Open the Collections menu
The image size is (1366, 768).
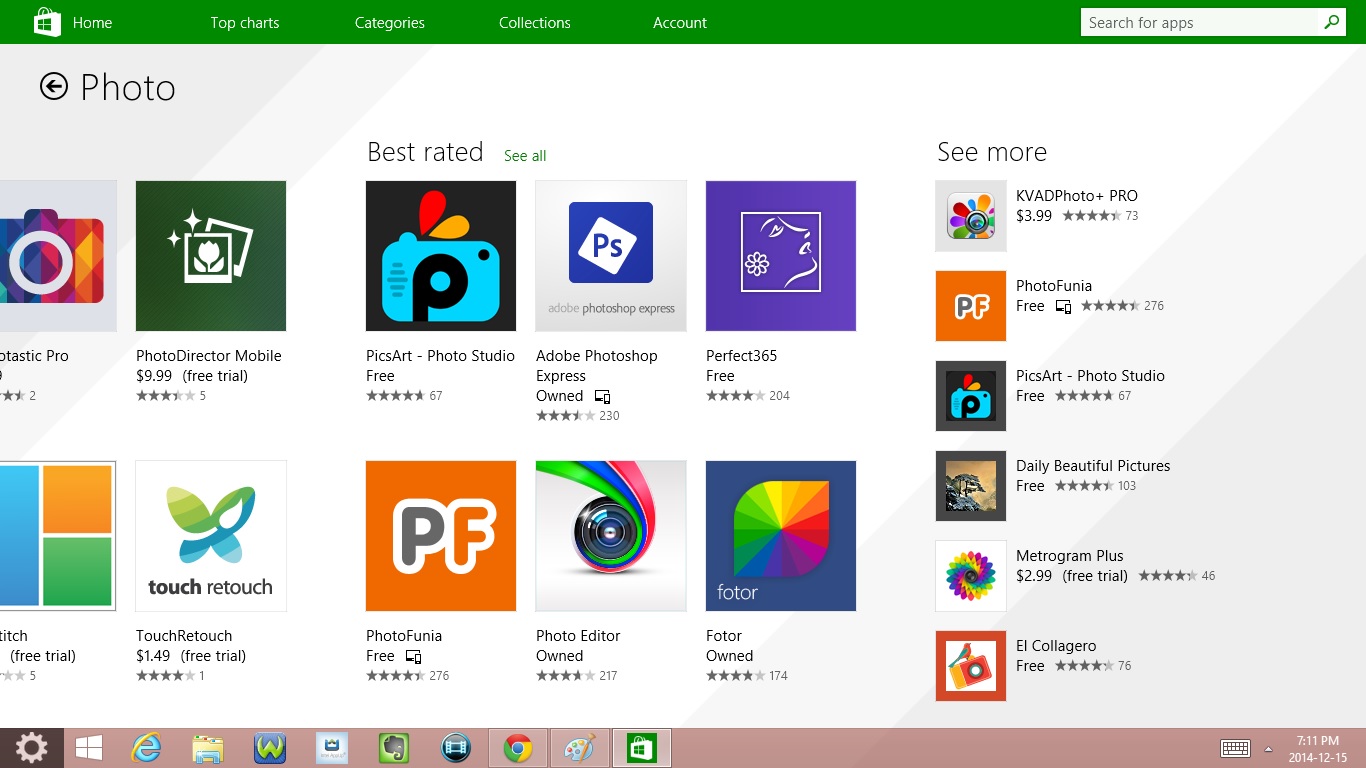535,22
